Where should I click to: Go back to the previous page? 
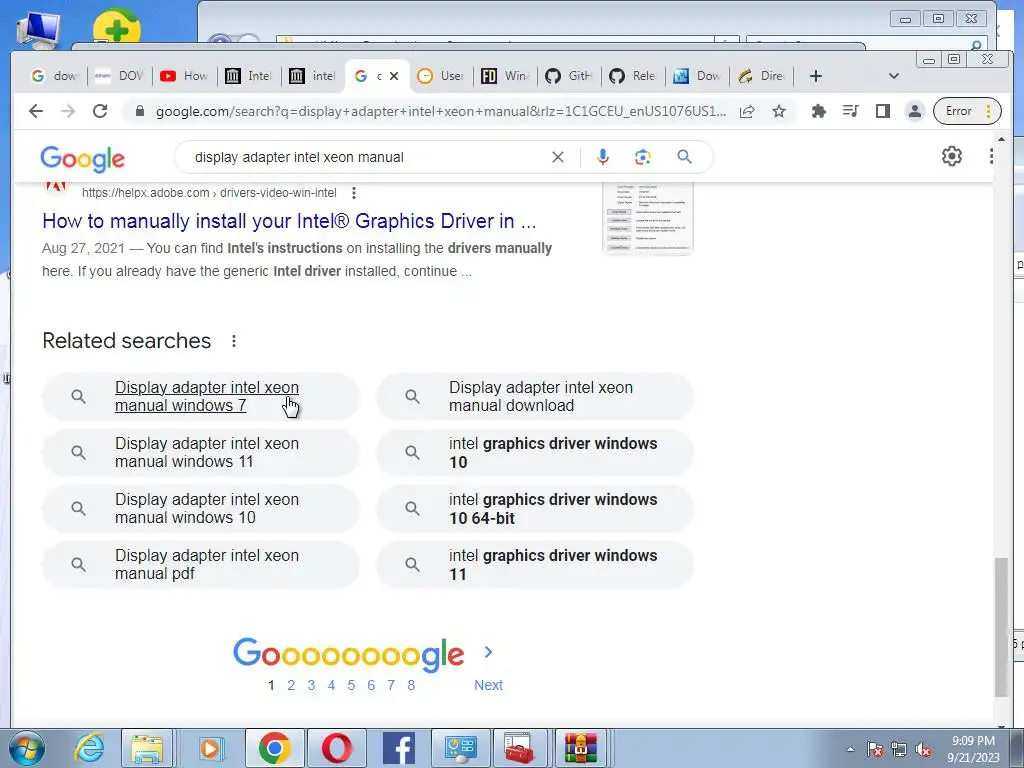pos(36,111)
